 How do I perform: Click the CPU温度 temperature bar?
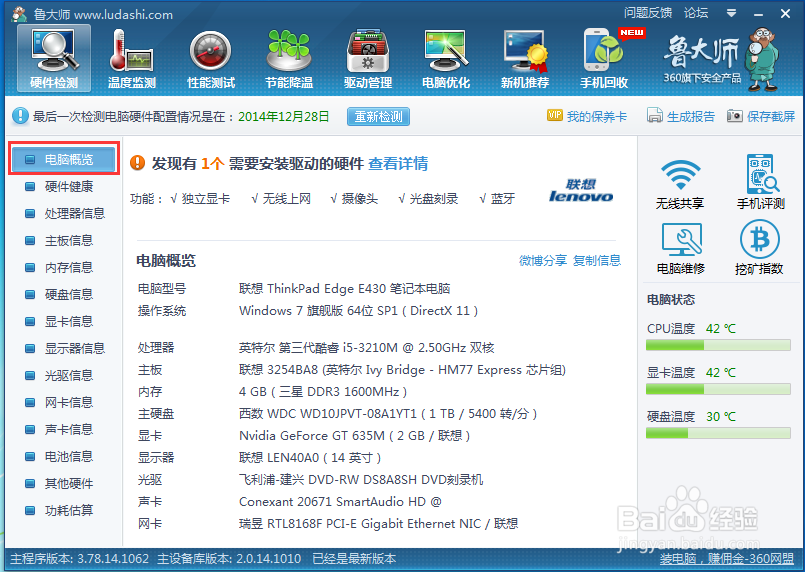718,345
